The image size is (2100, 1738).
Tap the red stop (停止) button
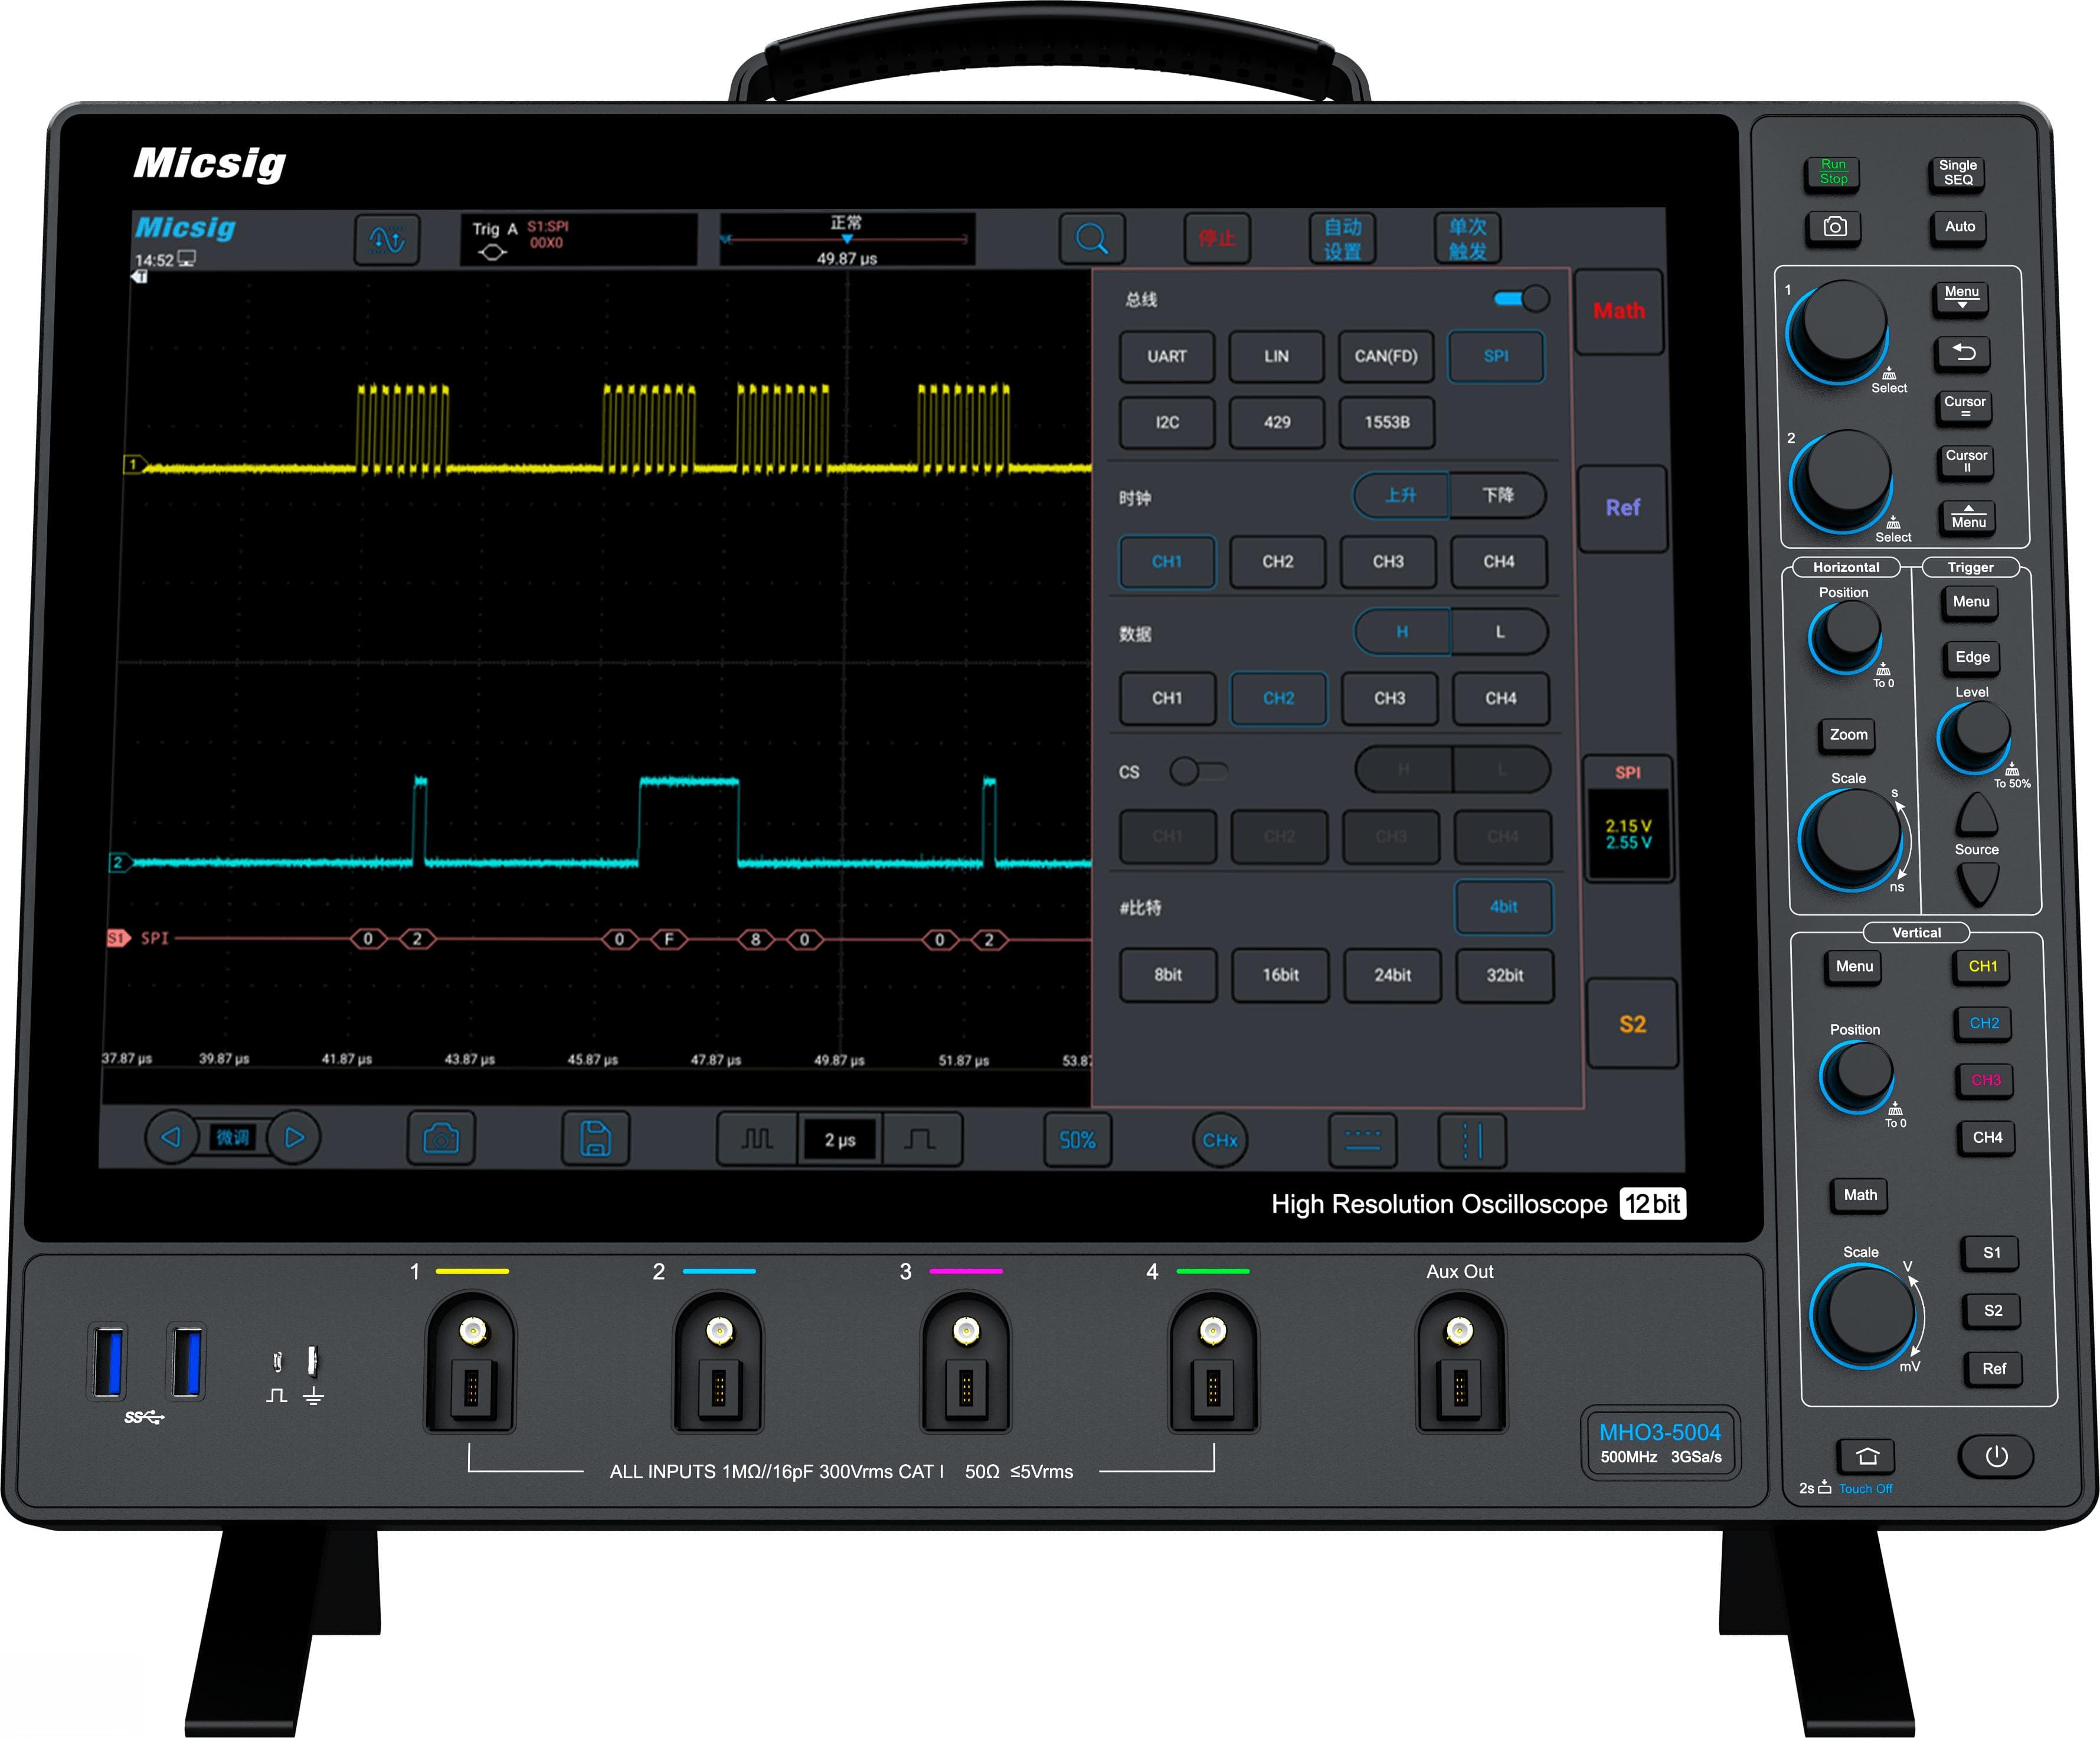coord(1217,238)
